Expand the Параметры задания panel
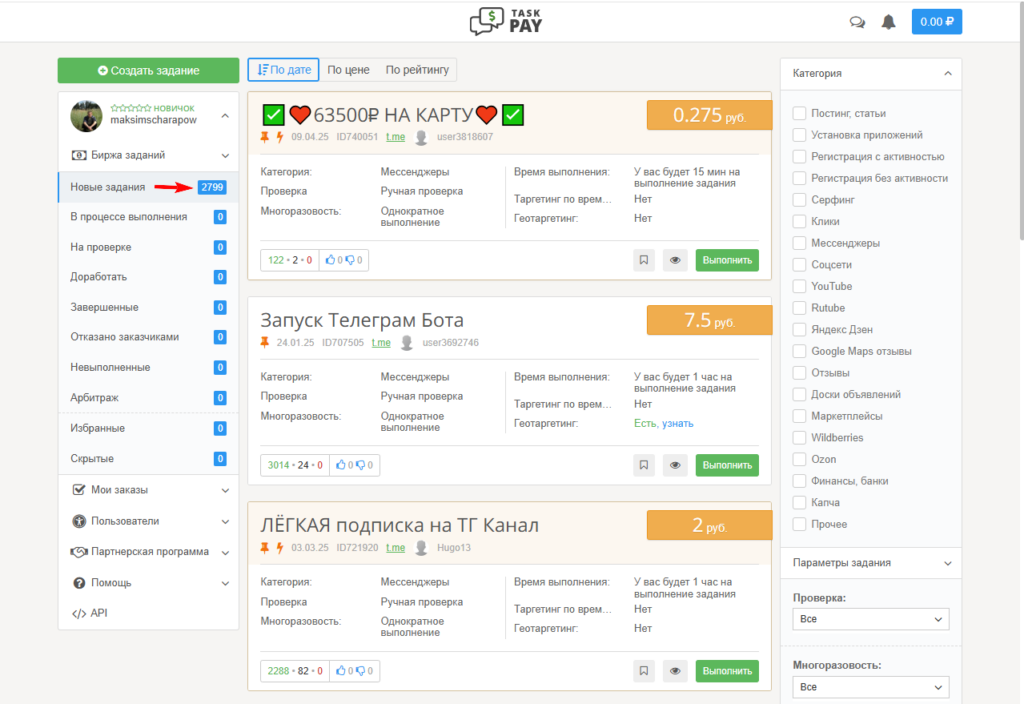 click(871, 563)
